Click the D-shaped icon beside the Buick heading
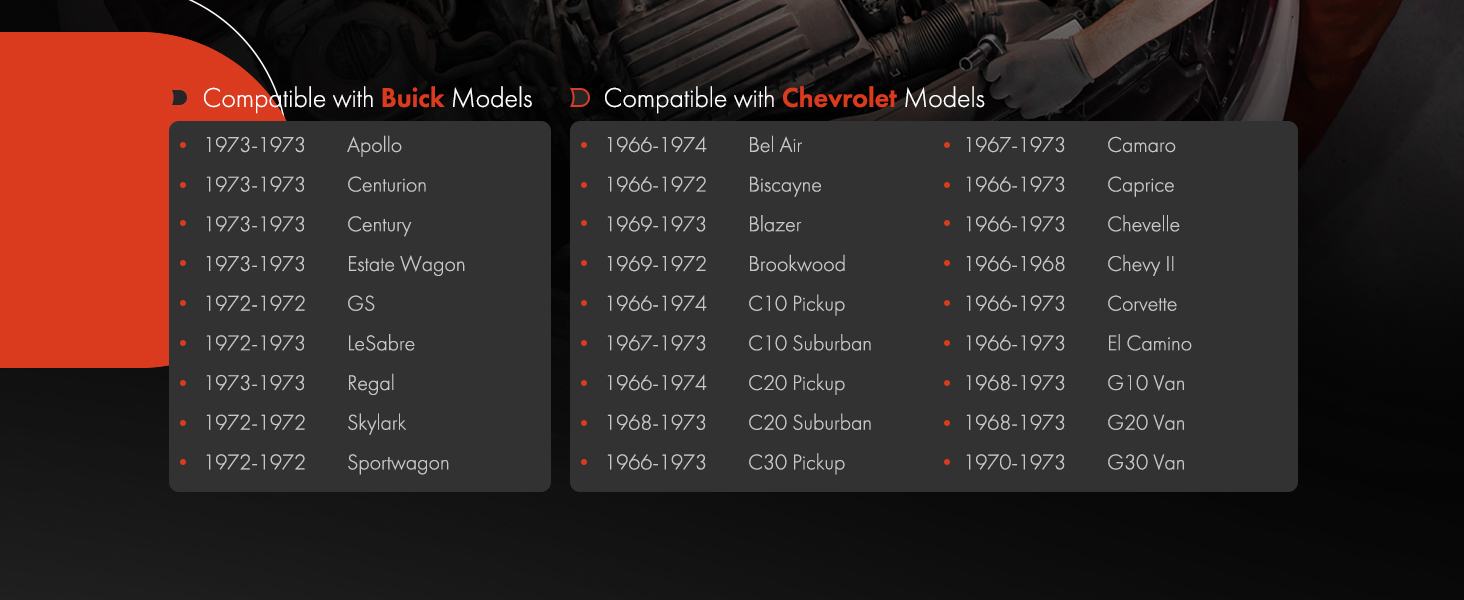 (180, 98)
